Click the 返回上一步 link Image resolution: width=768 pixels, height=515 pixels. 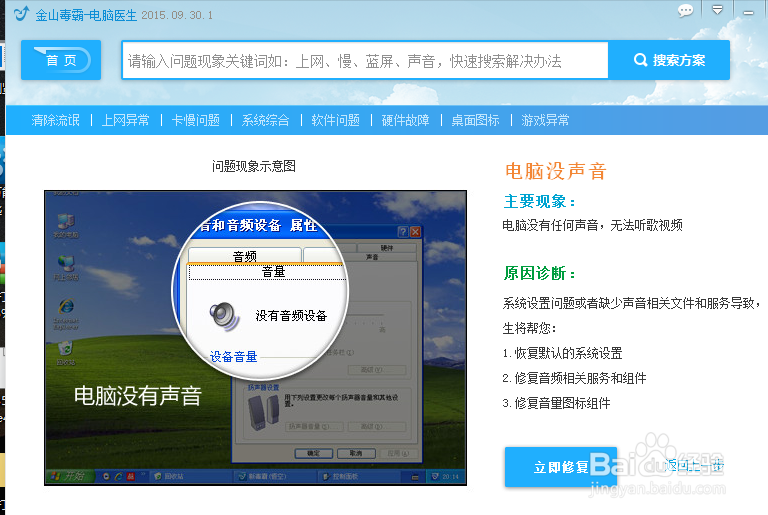694,465
